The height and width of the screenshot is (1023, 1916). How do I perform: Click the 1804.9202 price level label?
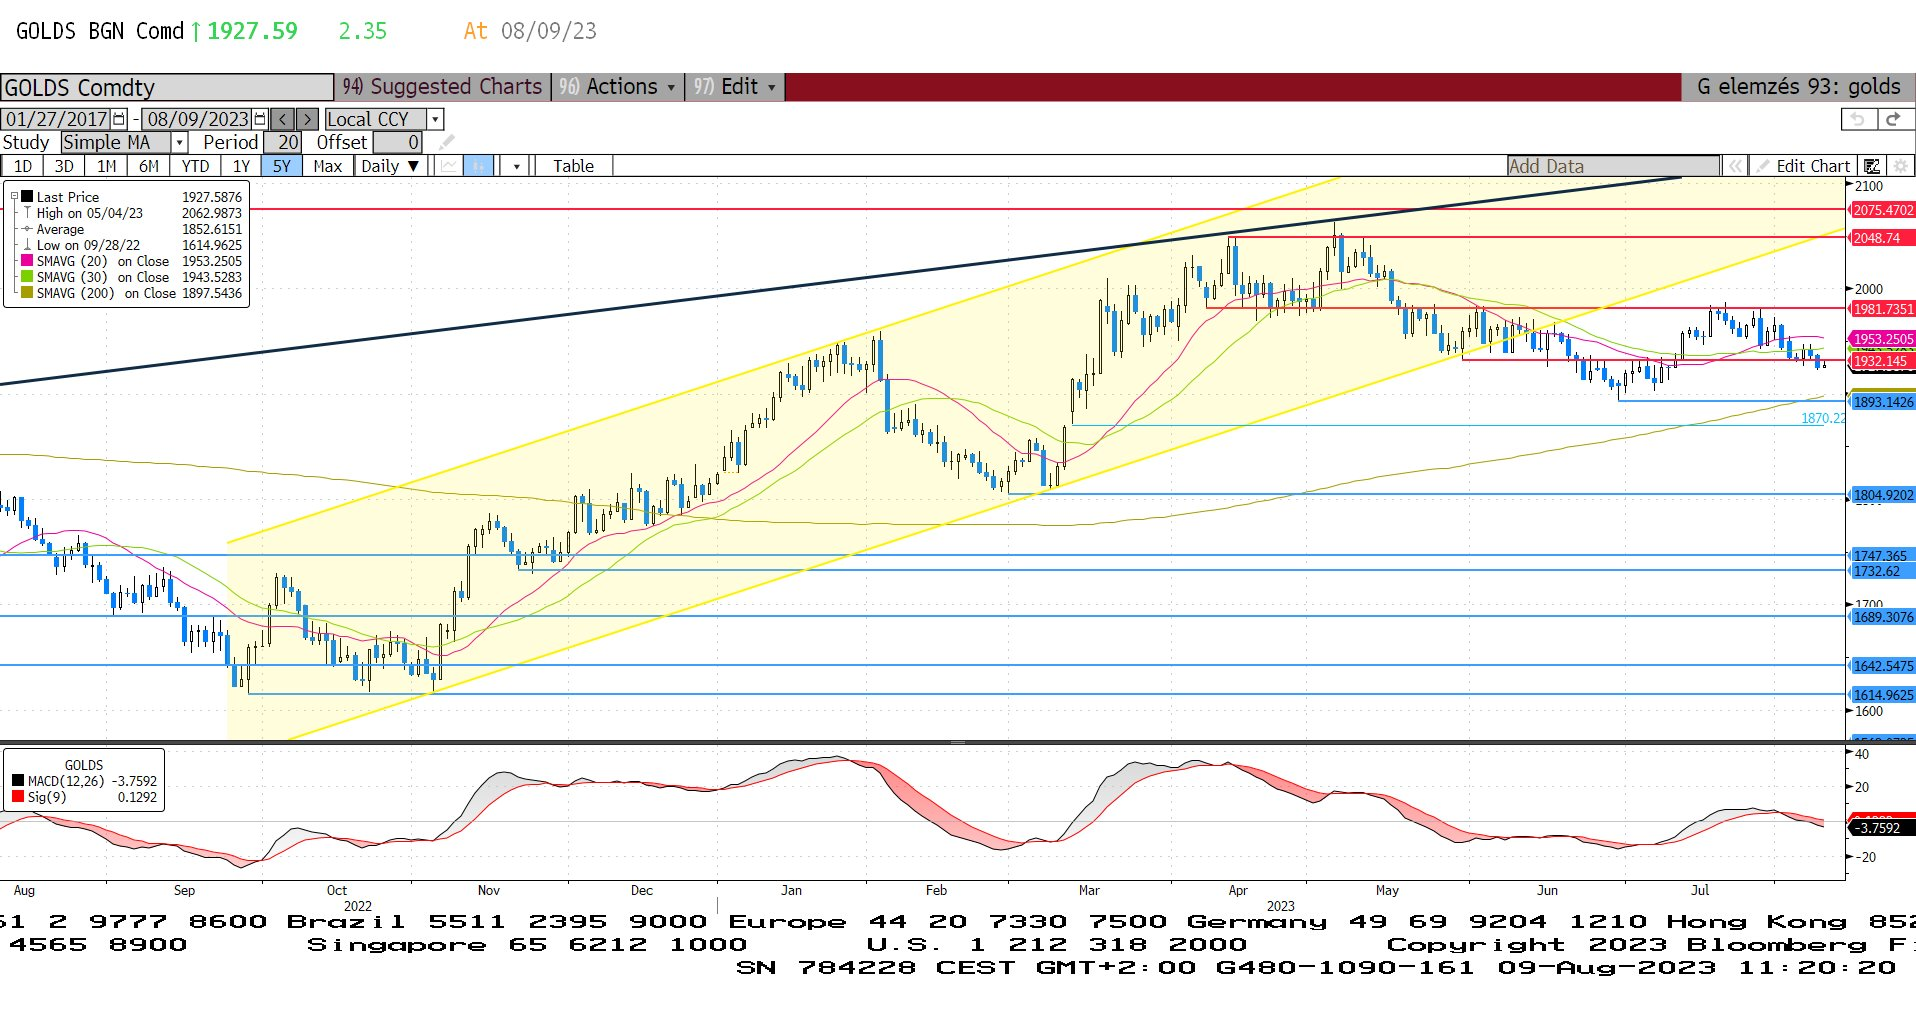pos(1883,495)
